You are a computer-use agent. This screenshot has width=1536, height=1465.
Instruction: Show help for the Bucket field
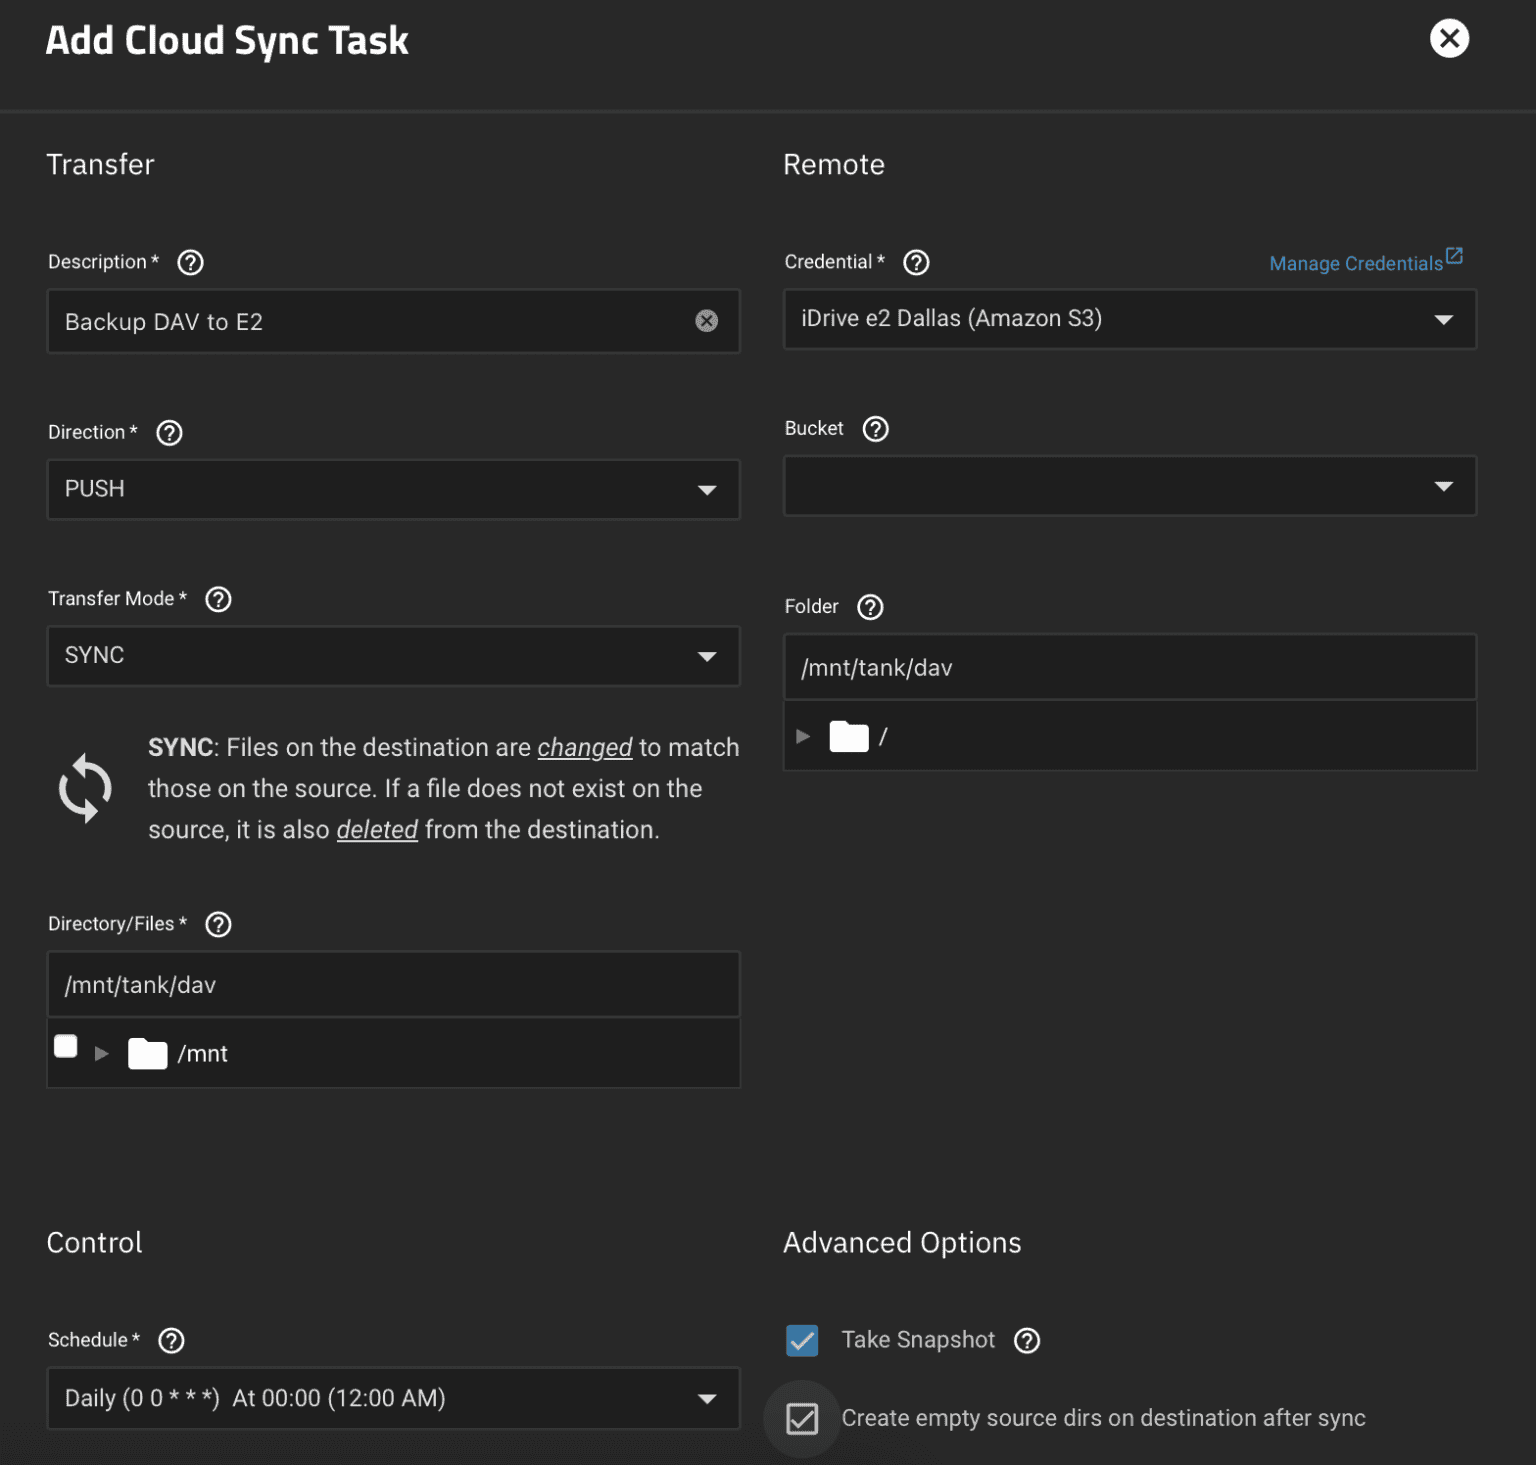point(876,429)
